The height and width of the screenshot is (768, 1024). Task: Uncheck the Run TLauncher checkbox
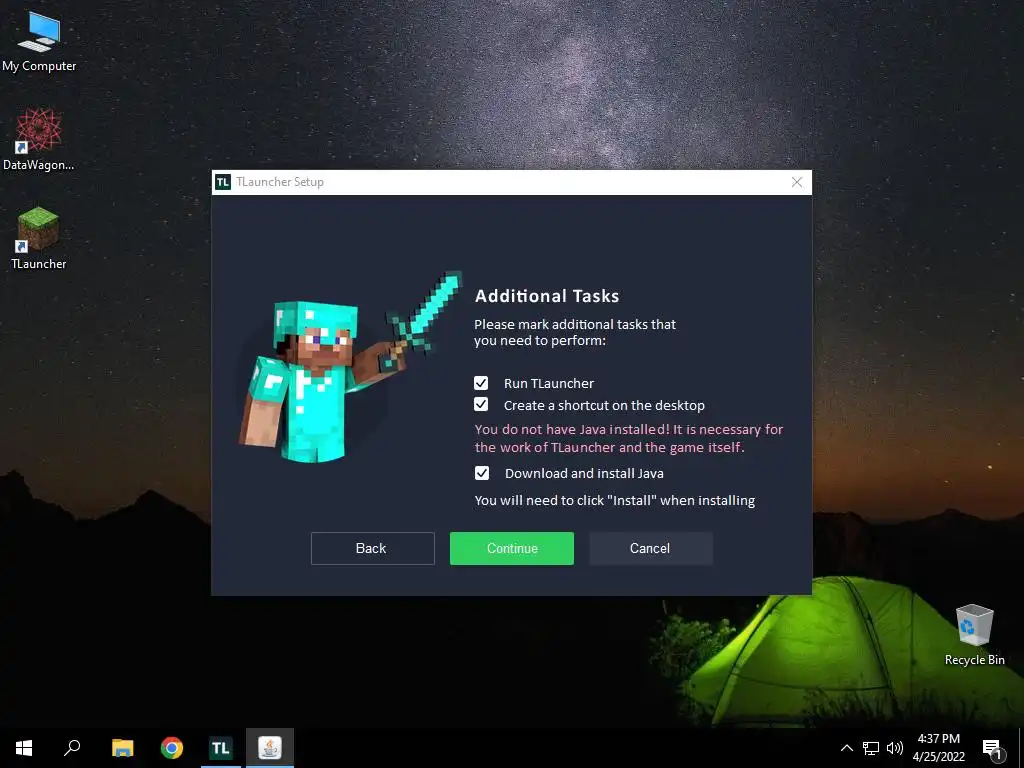point(481,383)
